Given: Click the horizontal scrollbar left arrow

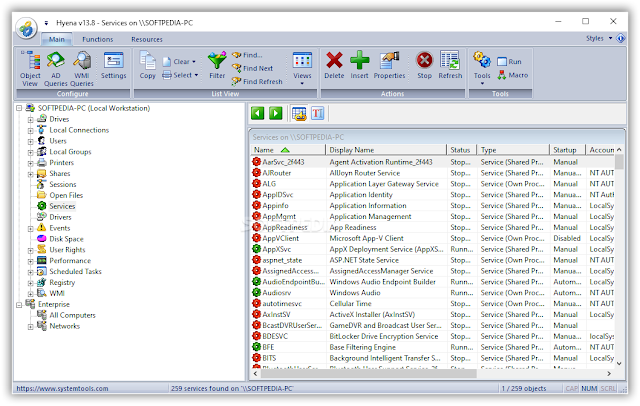Looking at the screenshot, I should point(256,373).
